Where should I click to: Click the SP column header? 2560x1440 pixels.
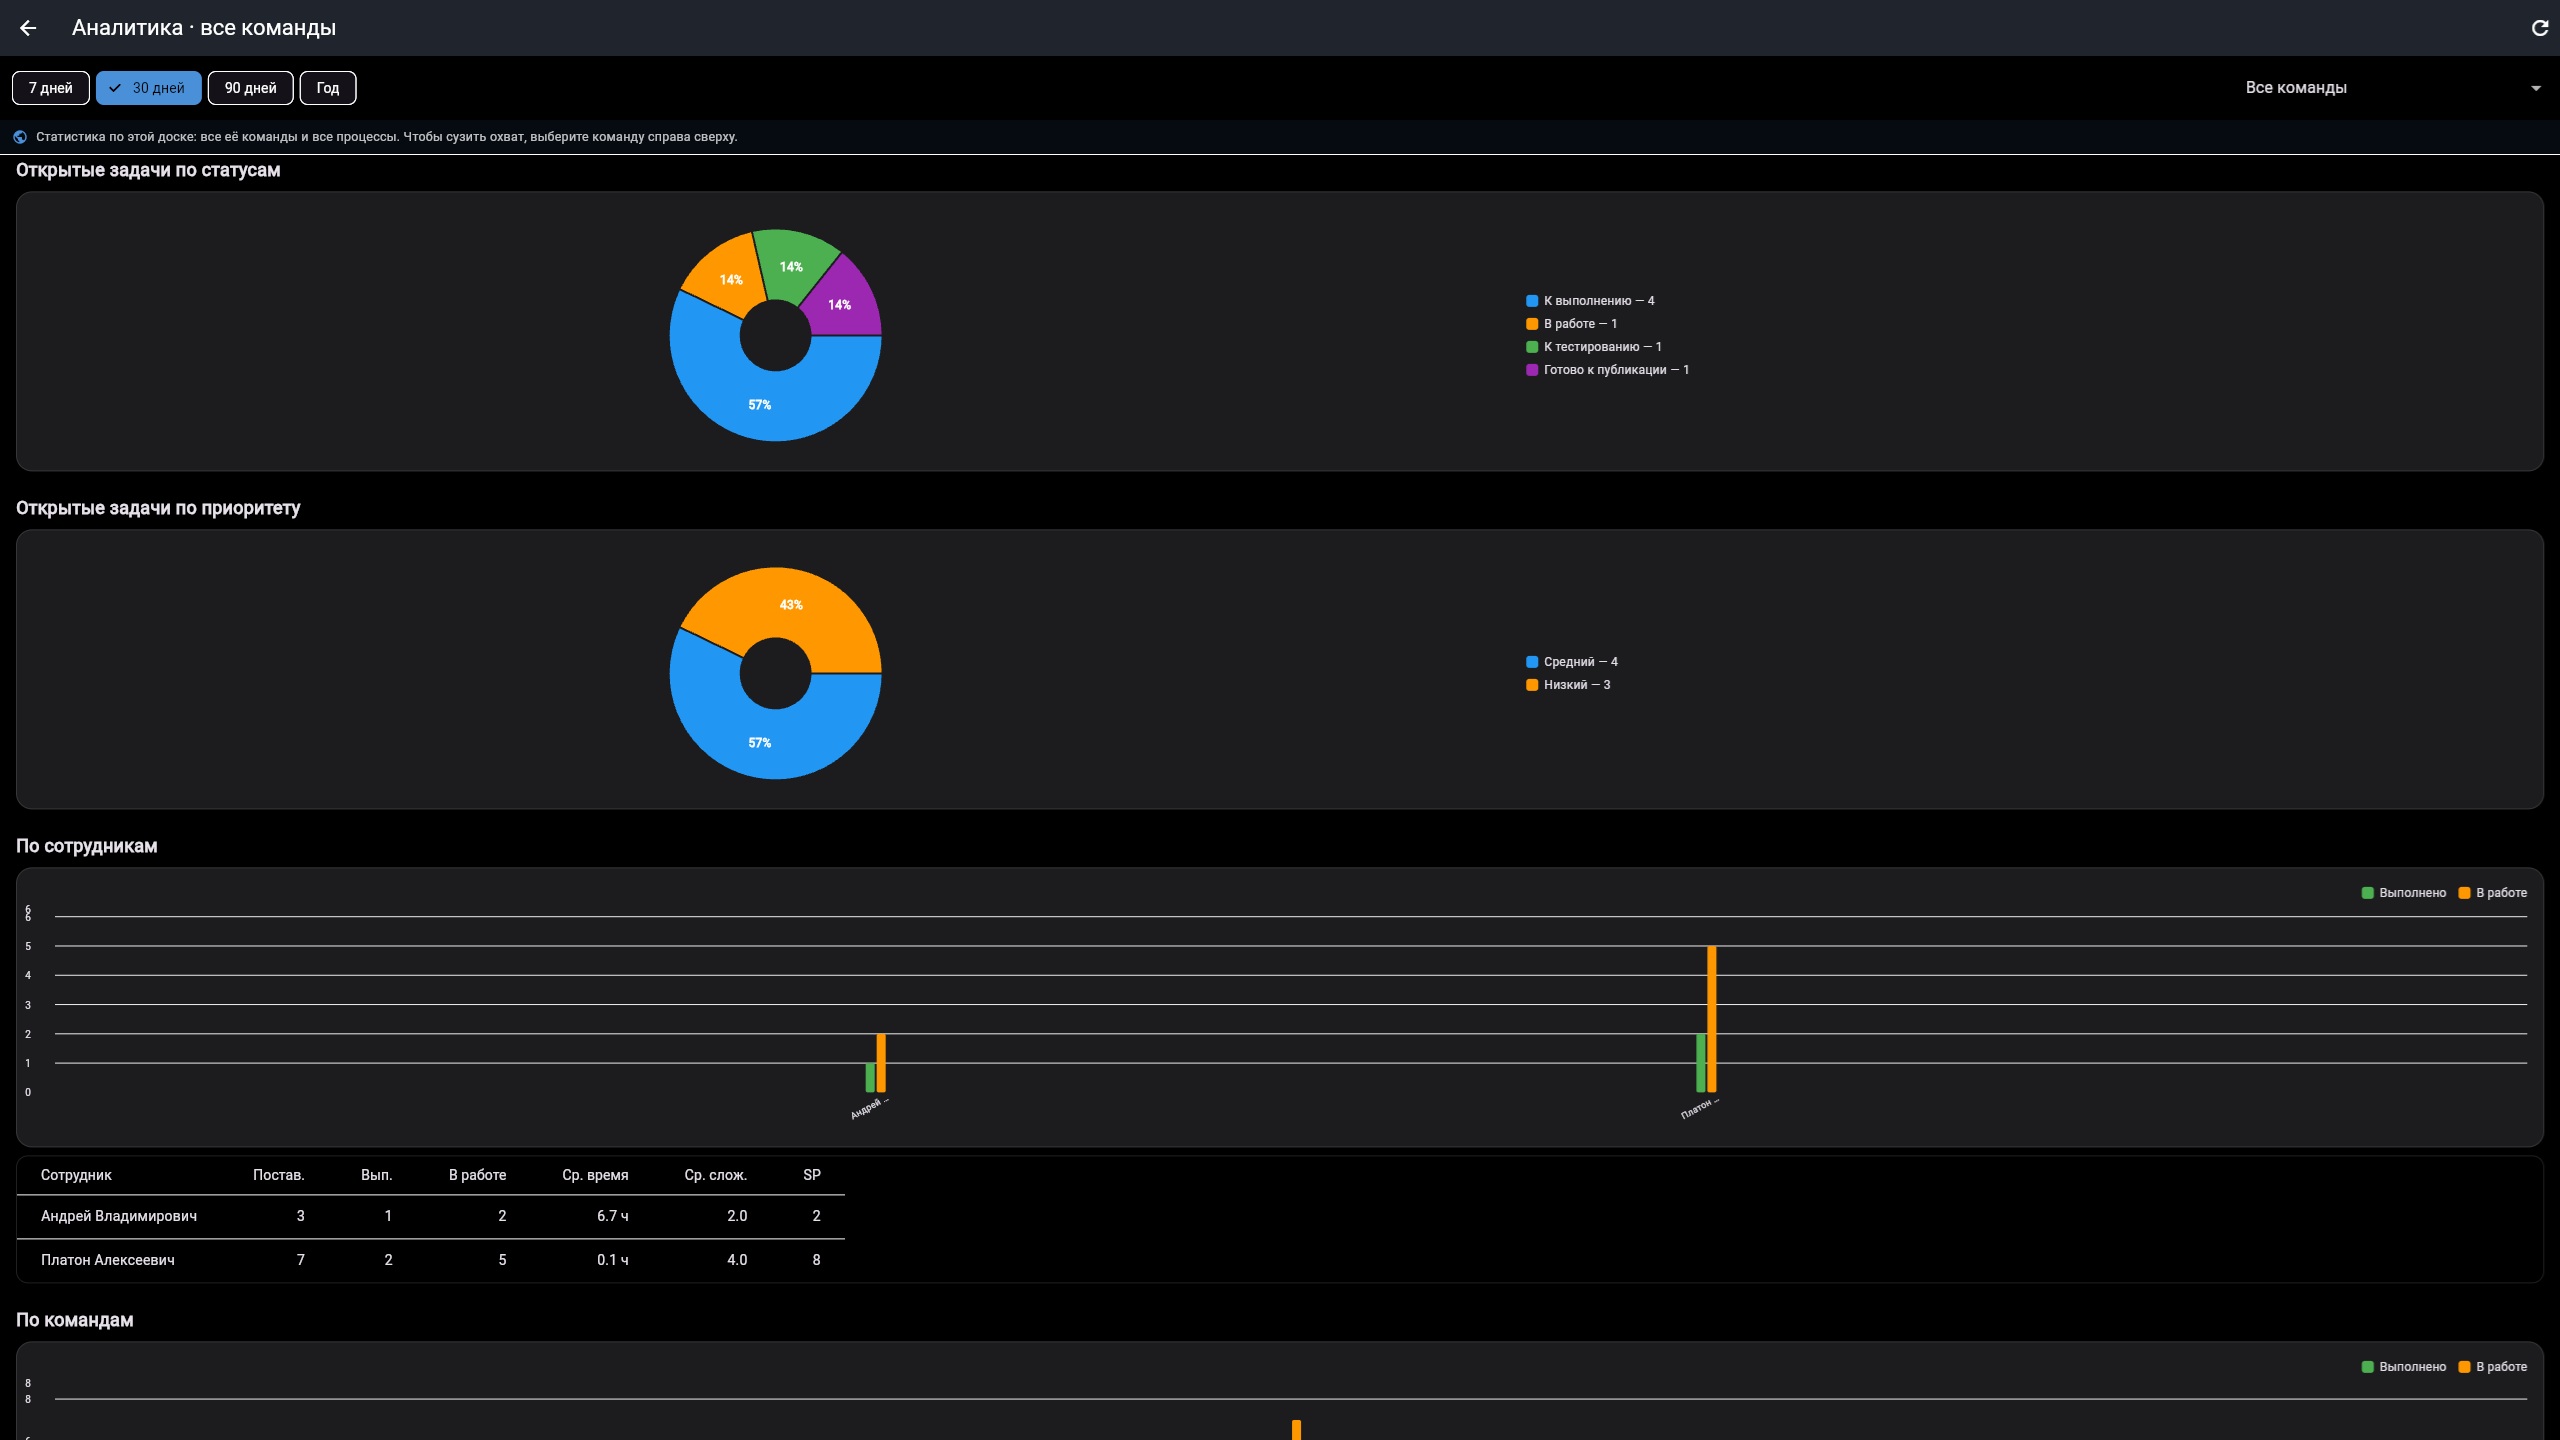[x=812, y=1175]
